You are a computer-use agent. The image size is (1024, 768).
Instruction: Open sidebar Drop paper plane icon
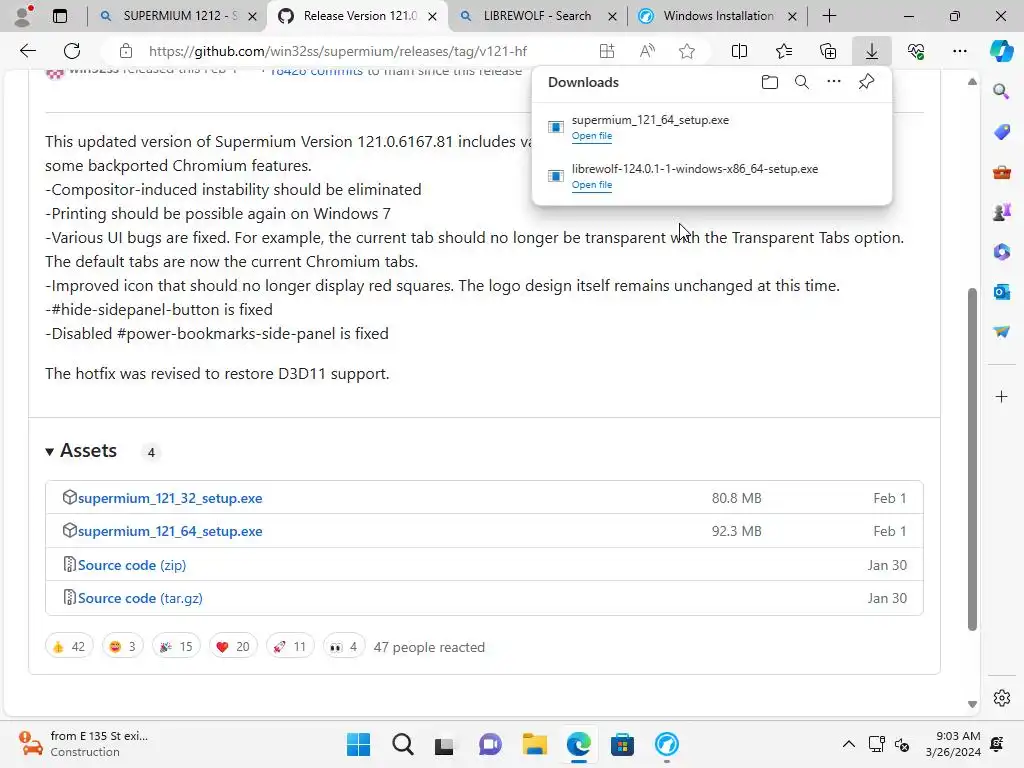pos(1001,332)
